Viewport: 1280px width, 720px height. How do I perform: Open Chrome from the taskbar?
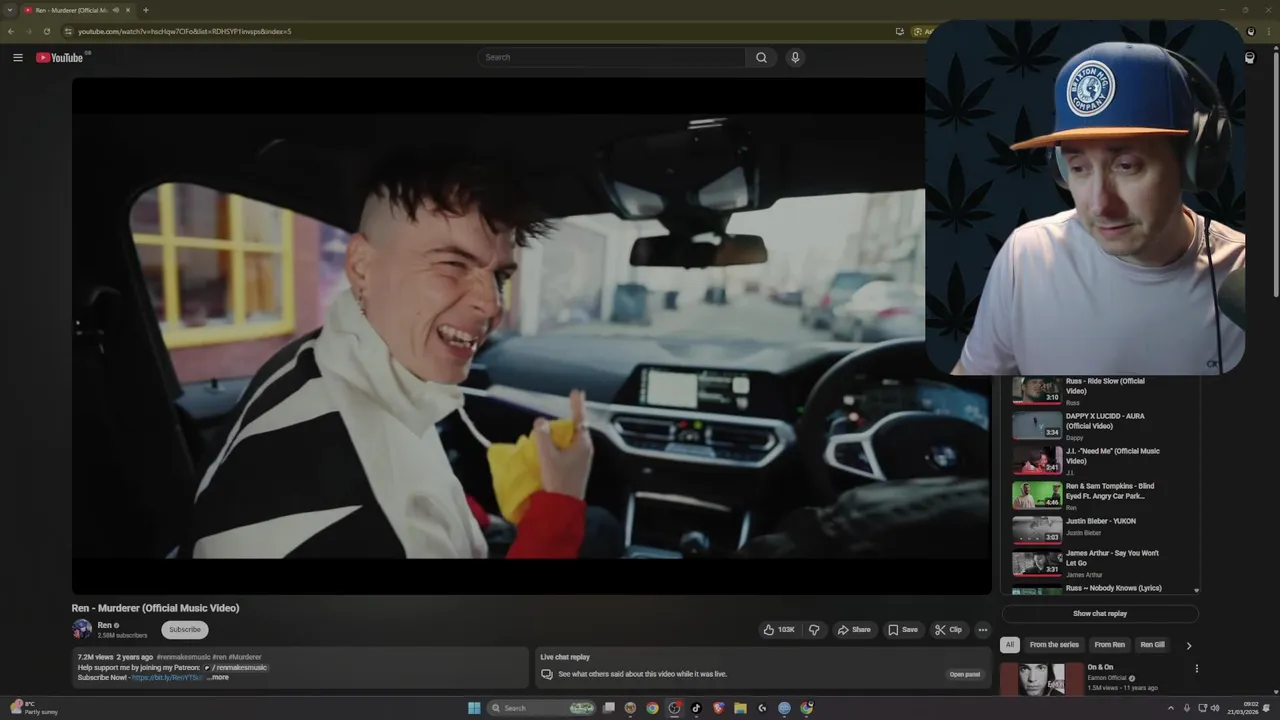click(x=652, y=708)
